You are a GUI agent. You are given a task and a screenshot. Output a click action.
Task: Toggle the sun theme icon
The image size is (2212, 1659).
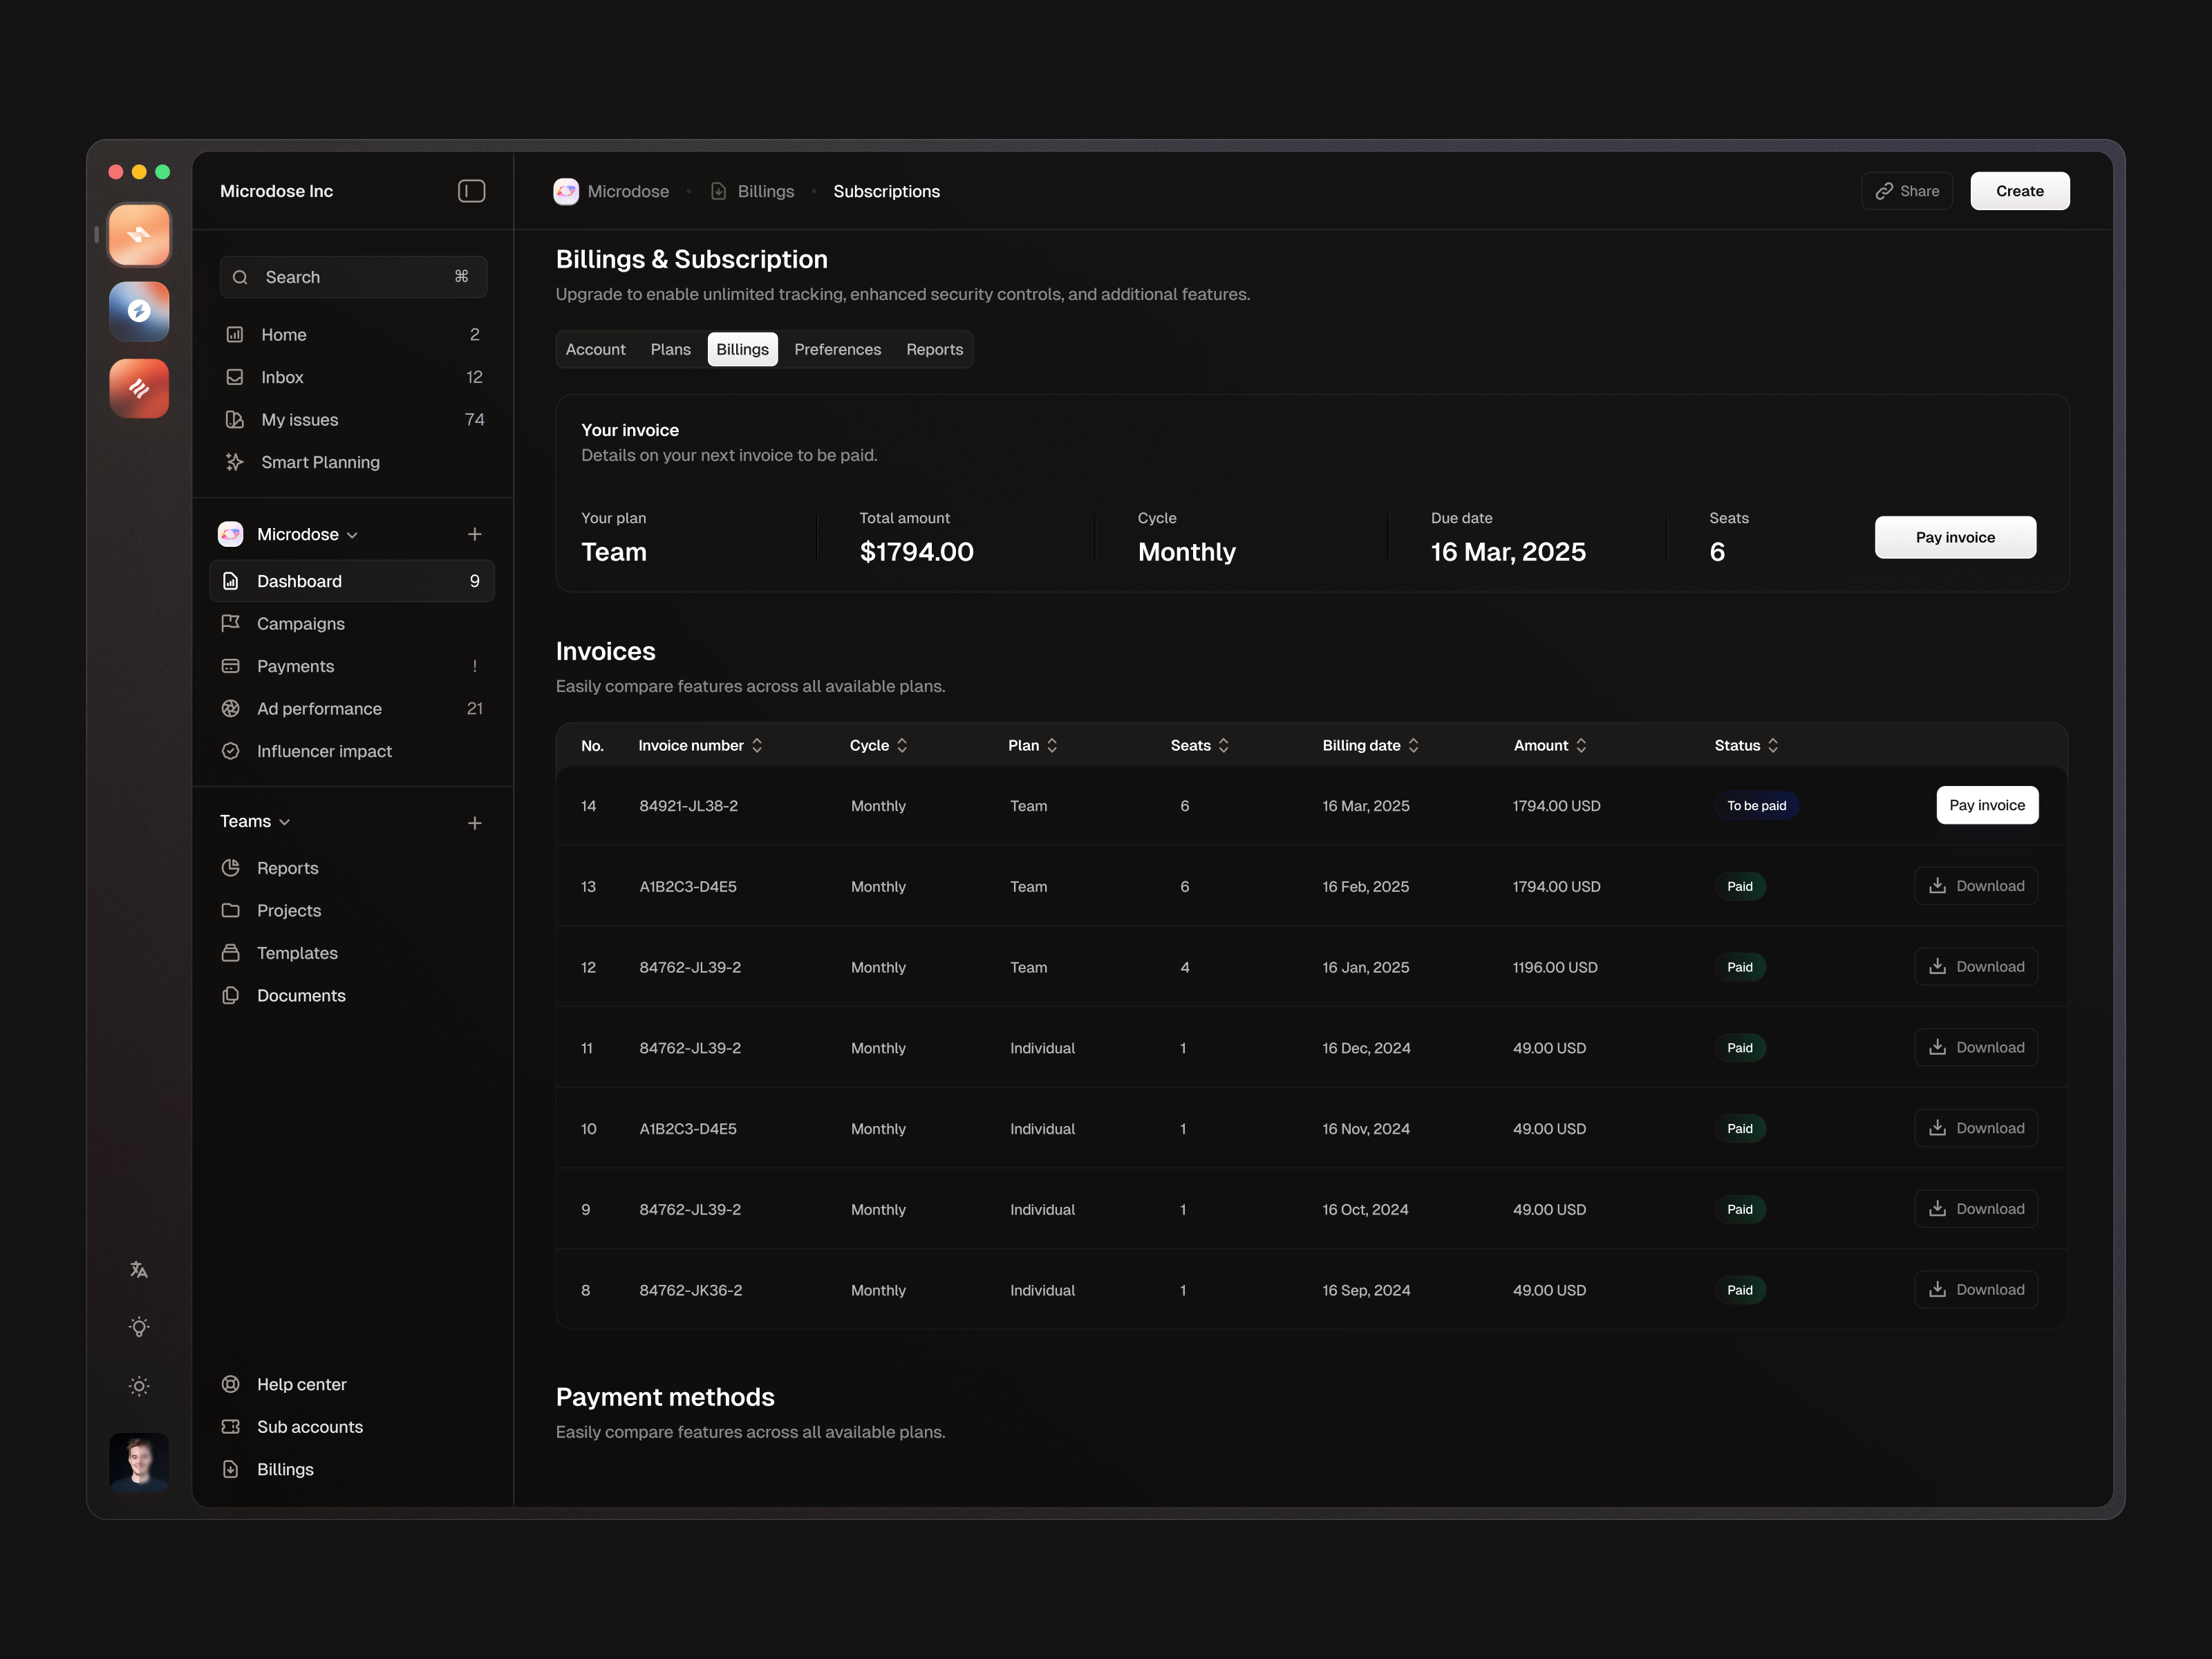coord(139,1385)
